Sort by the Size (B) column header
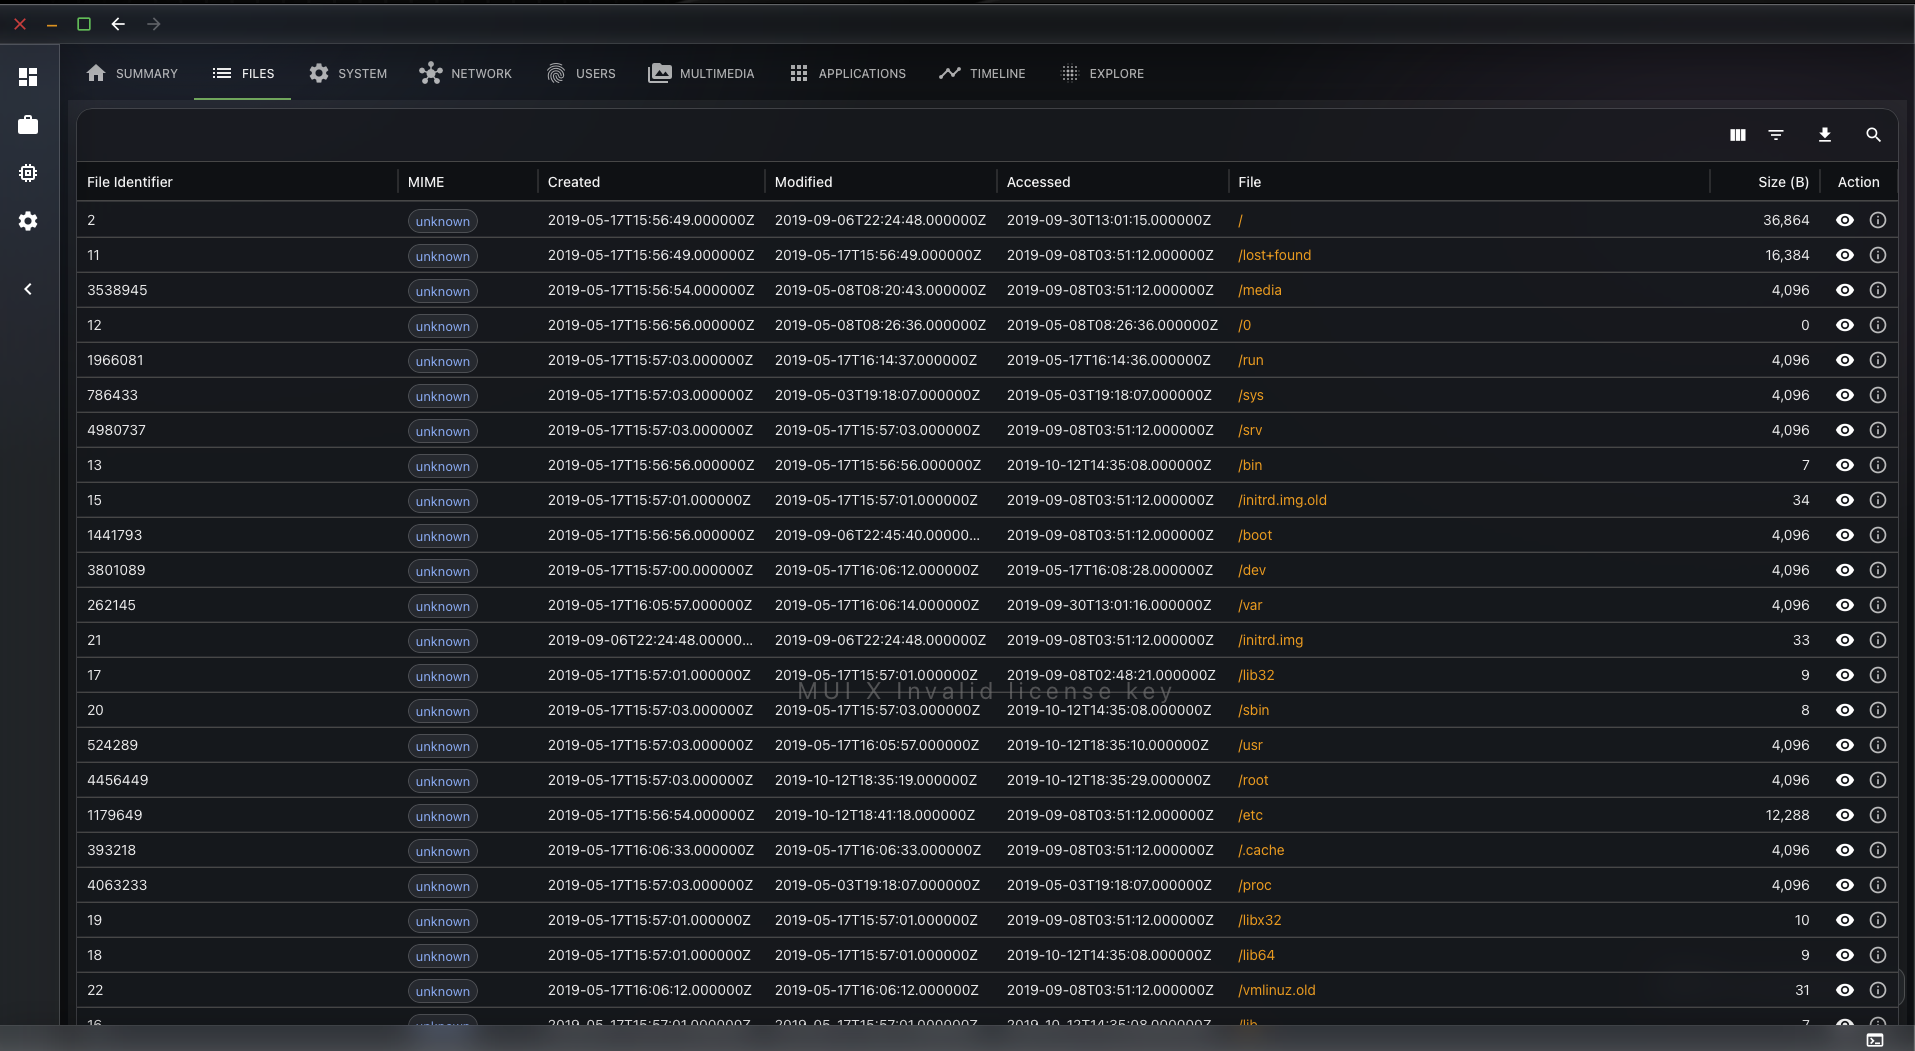The width and height of the screenshot is (1915, 1051). click(1783, 182)
